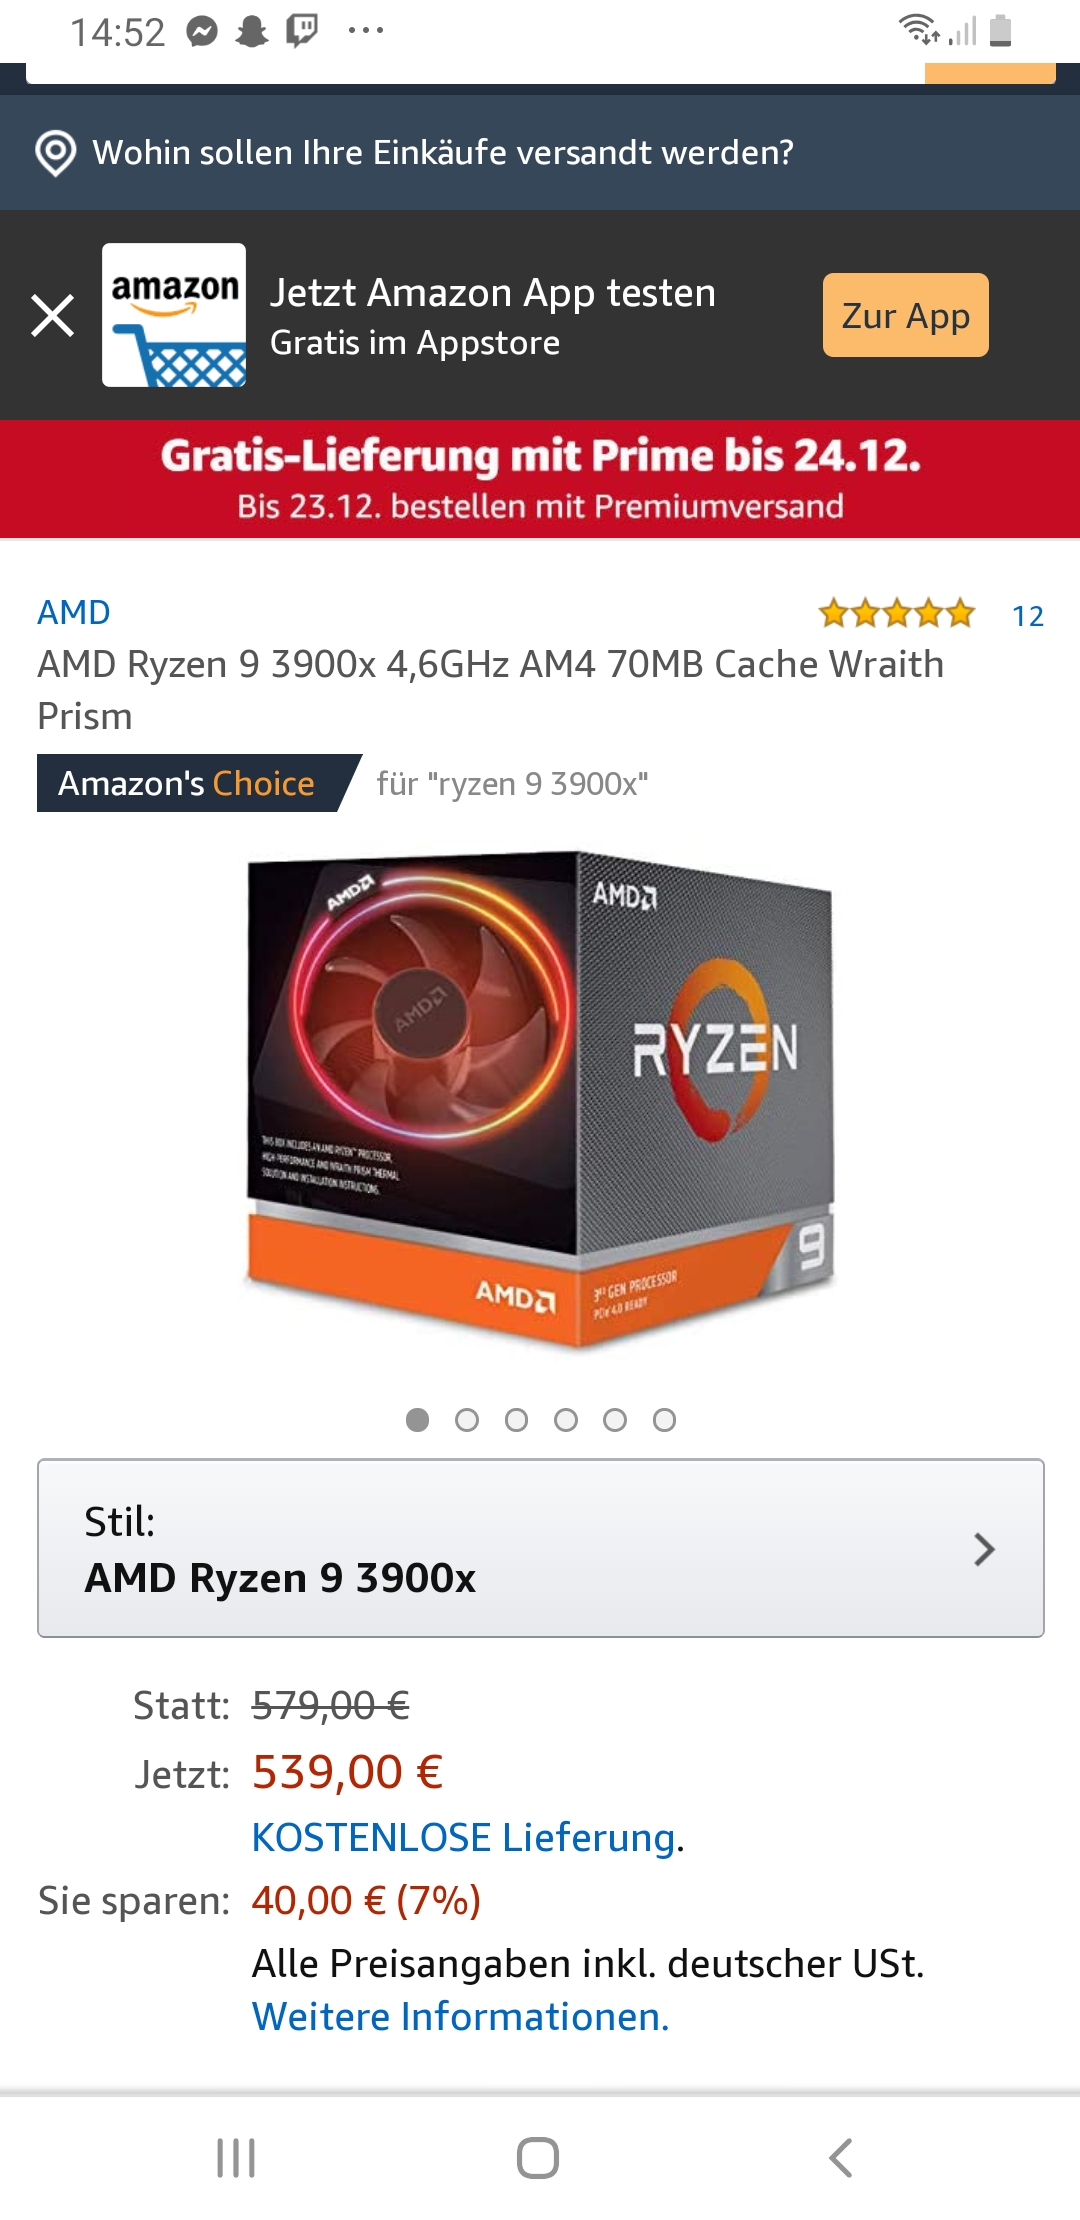The width and height of the screenshot is (1080, 2220).
Task: Tap the Gratis-Lieferung mit Prime banner
Action: coord(540,479)
